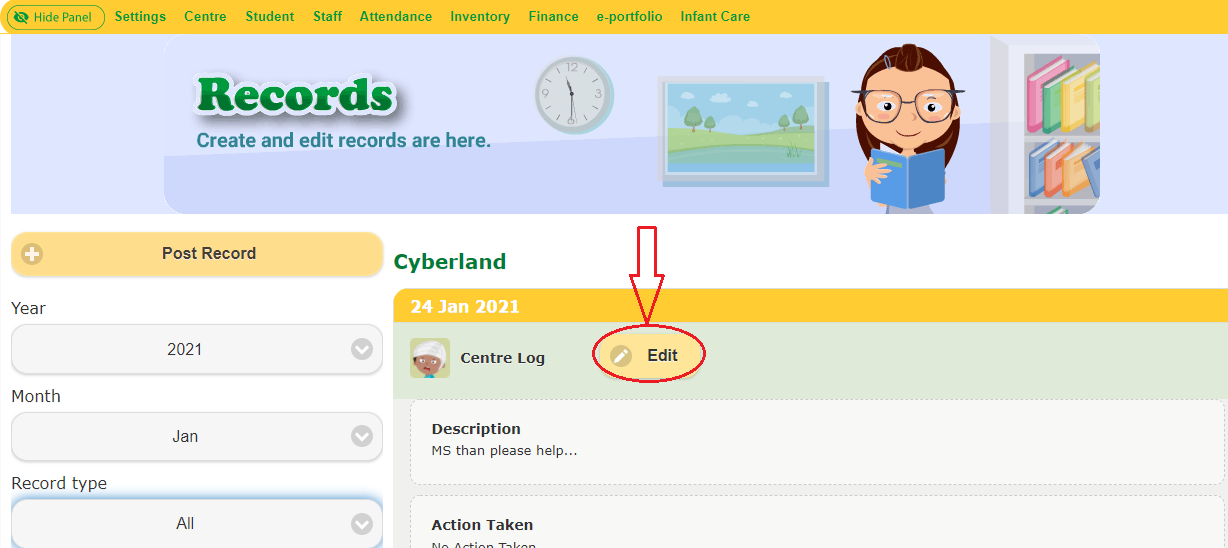Open the Attendance menu

coord(396,17)
